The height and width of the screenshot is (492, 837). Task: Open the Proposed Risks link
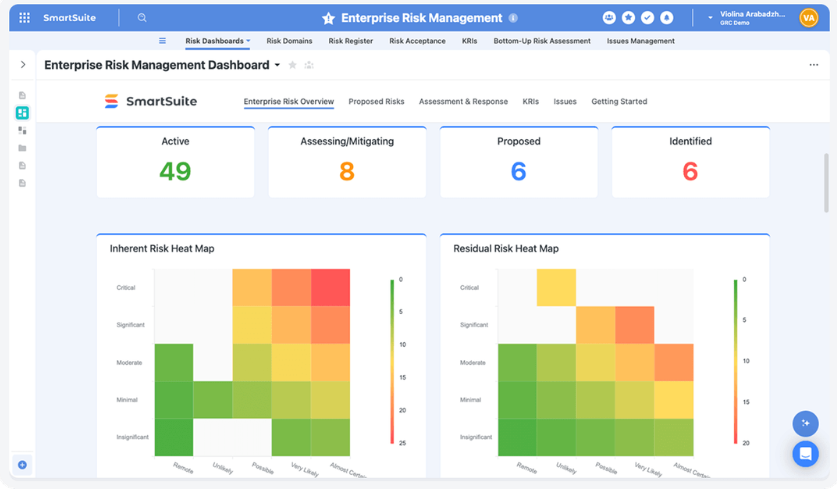[x=376, y=101]
